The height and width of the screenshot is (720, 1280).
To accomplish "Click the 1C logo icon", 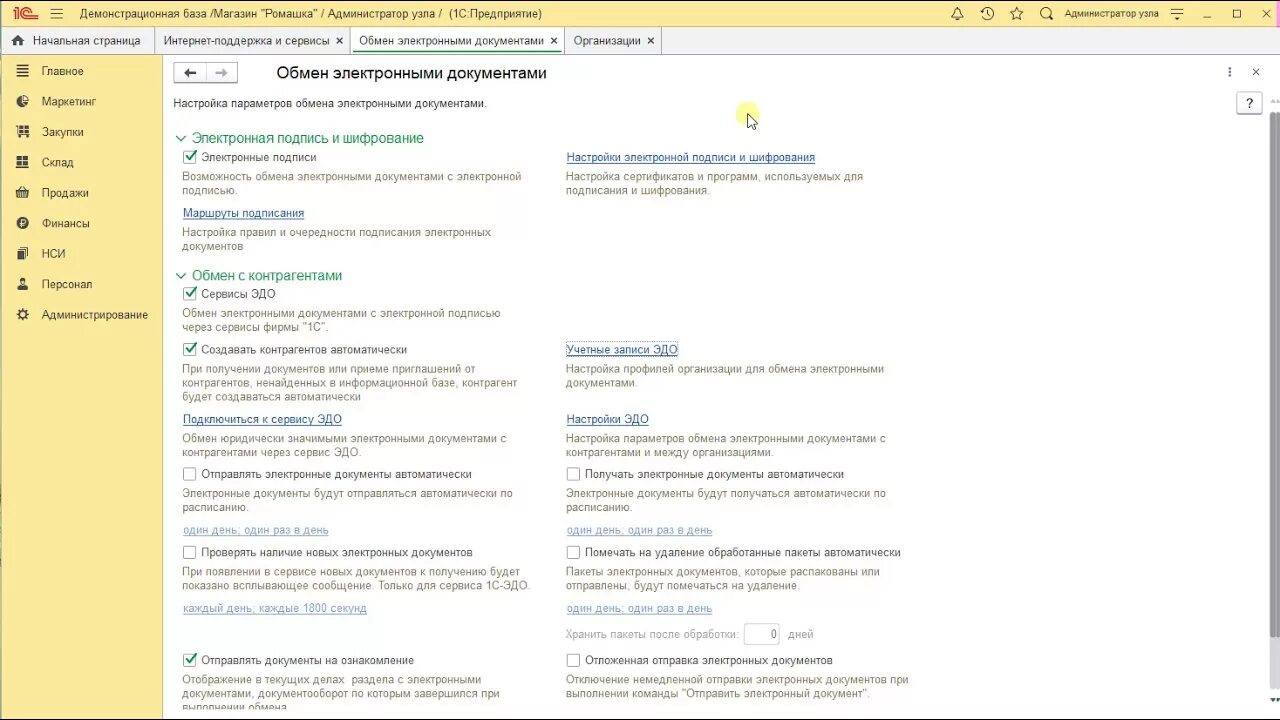I will pos(25,14).
